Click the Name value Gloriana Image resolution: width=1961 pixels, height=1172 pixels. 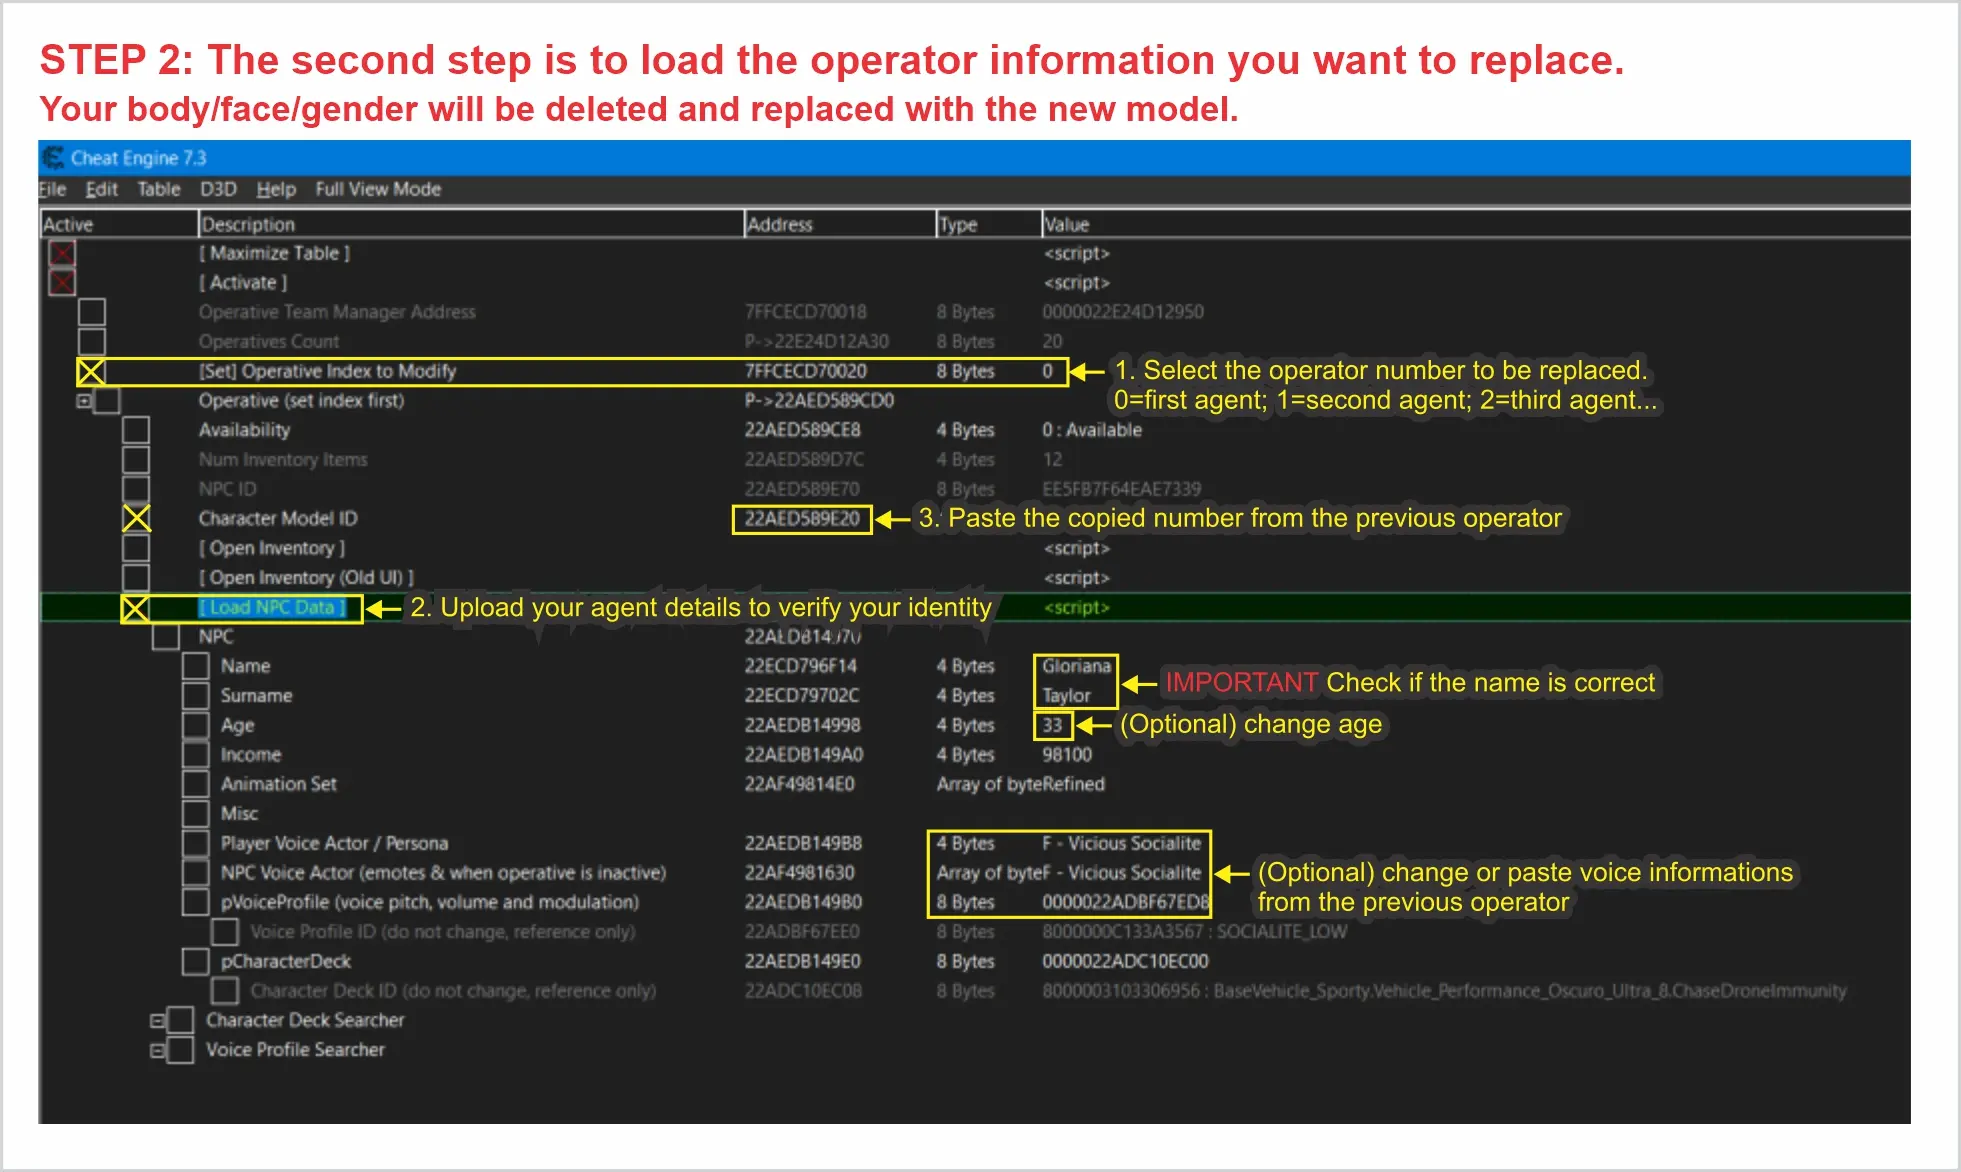pyautogui.click(x=1076, y=666)
